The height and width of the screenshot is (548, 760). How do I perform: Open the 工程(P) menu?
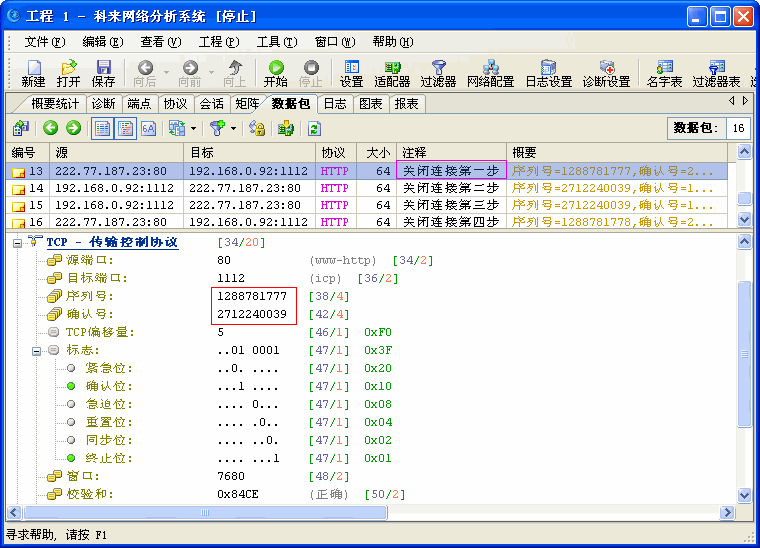click(x=219, y=42)
